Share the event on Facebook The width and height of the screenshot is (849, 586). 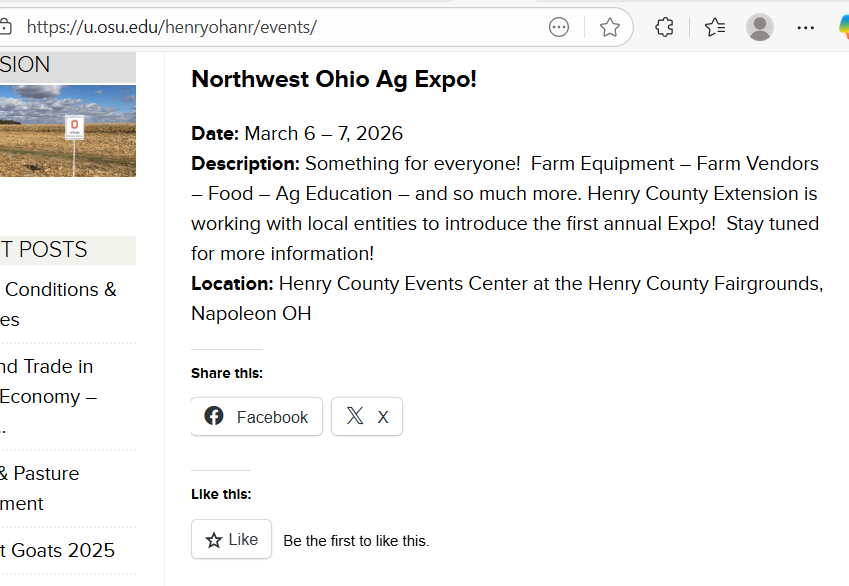[257, 417]
